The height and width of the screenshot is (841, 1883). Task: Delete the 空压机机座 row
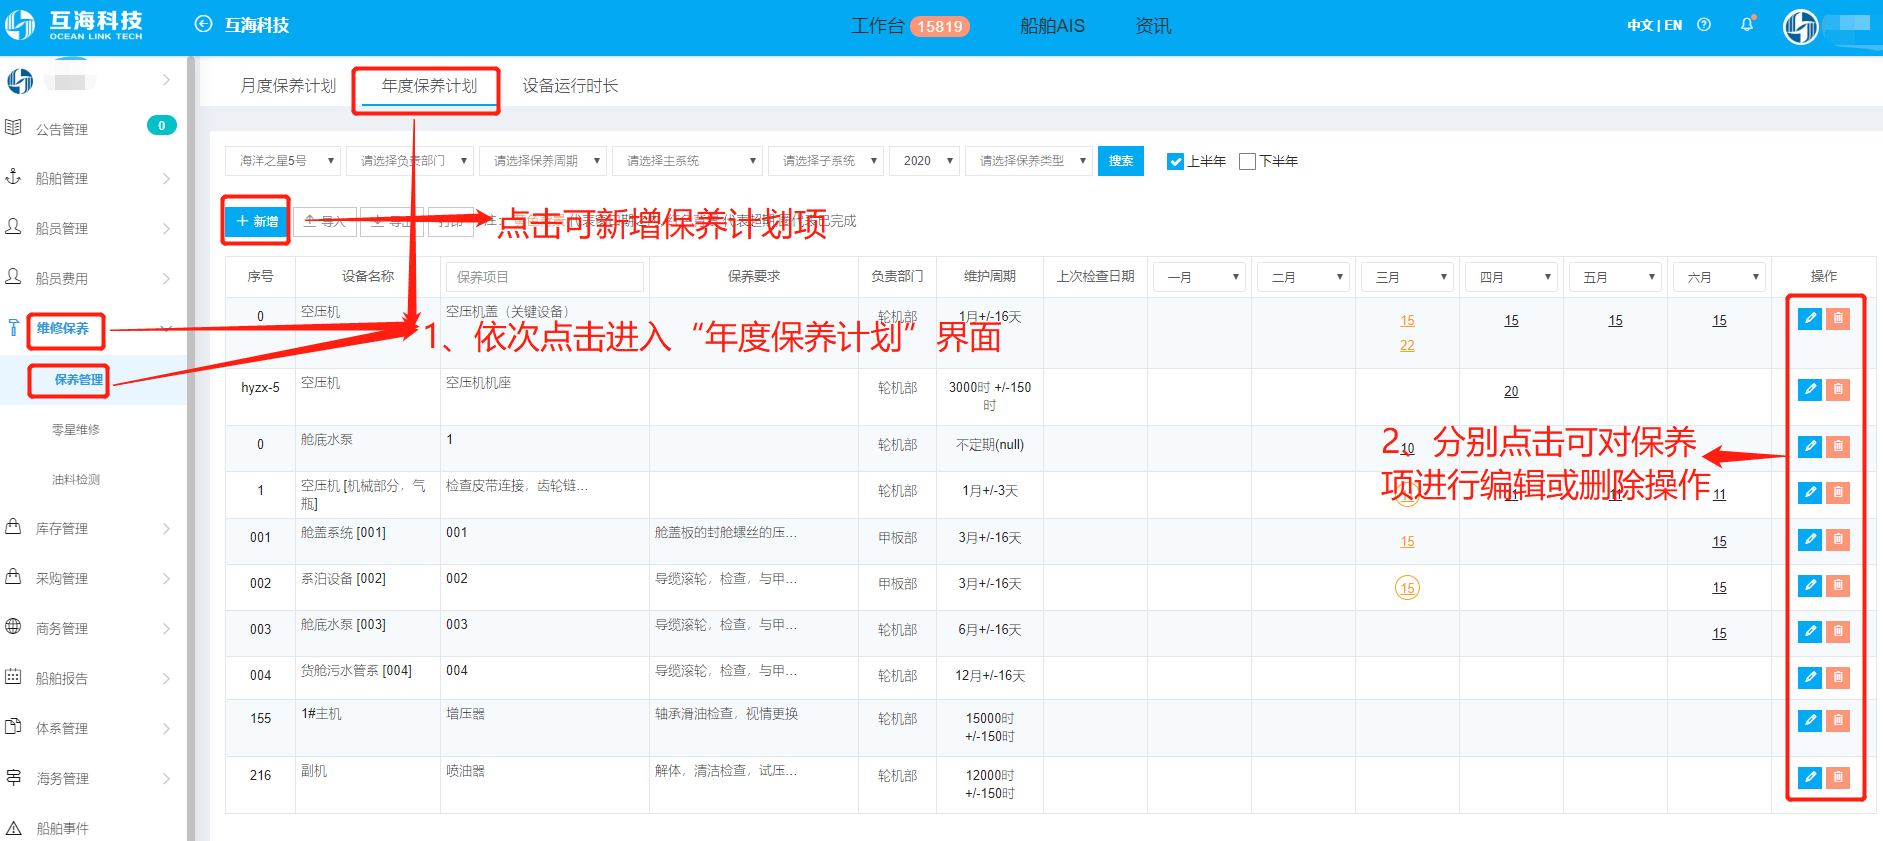pyautogui.click(x=1838, y=389)
